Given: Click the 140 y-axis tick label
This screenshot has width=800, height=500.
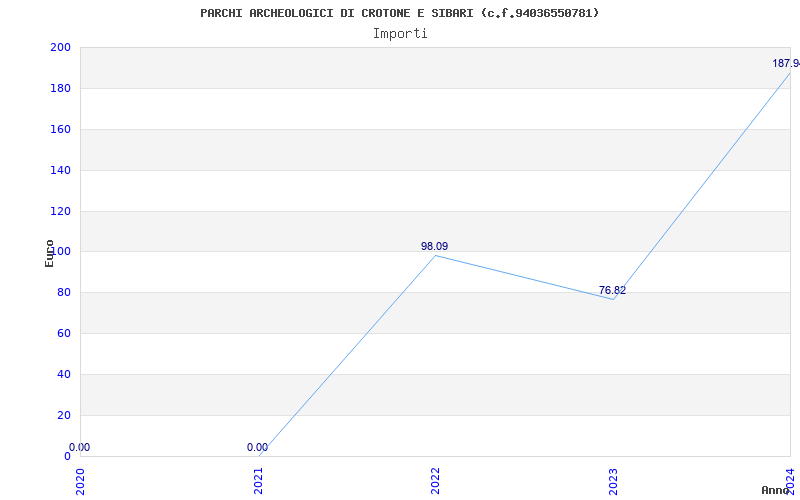Looking at the screenshot, I should click(60, 170).
